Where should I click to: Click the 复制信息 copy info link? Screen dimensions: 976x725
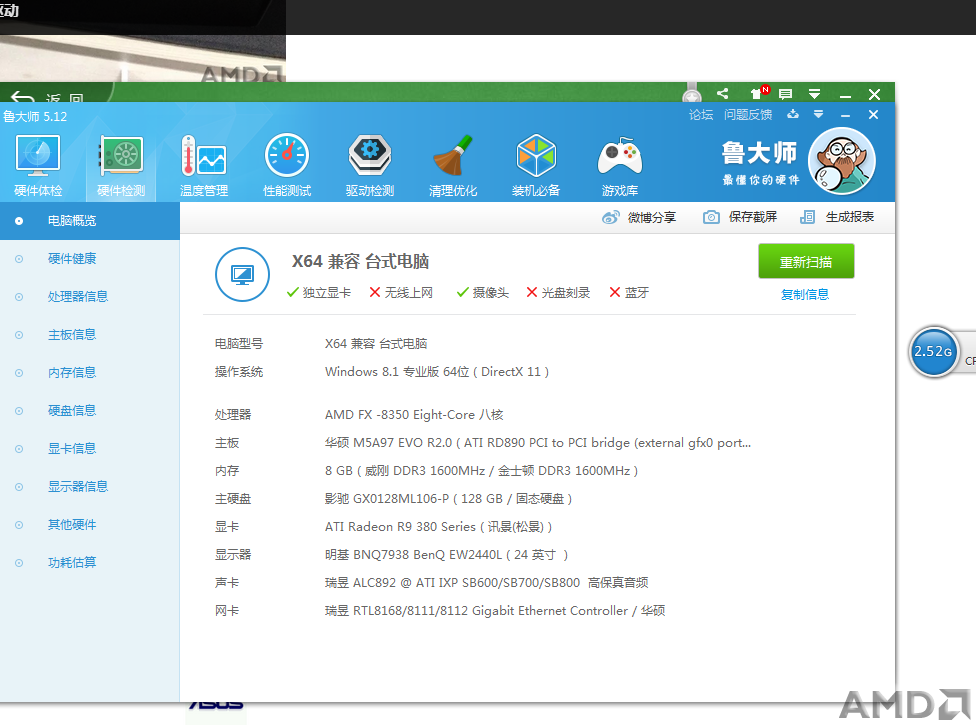(805, 294)
